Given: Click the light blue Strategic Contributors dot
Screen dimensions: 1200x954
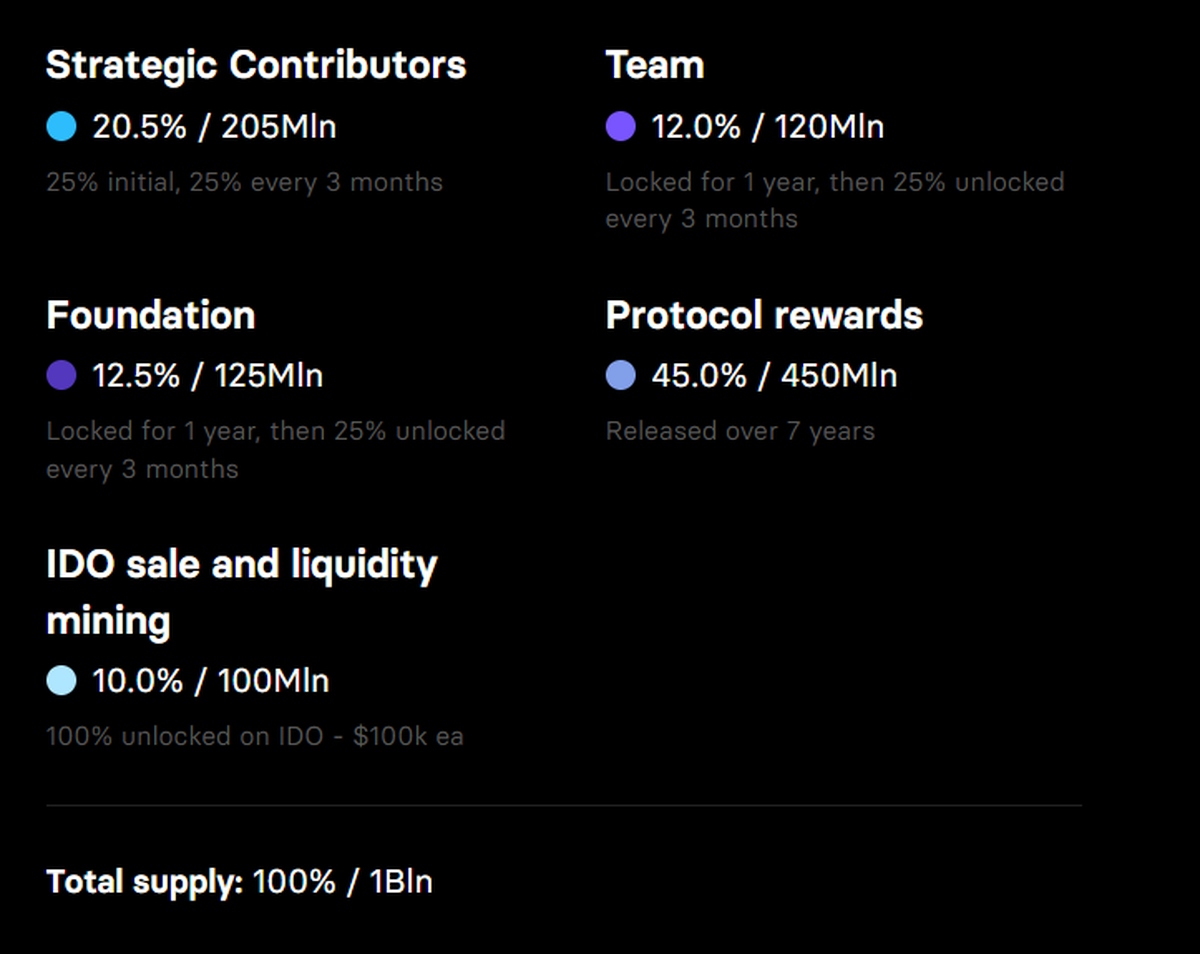Looking at the screenshot, I should 61,127.
